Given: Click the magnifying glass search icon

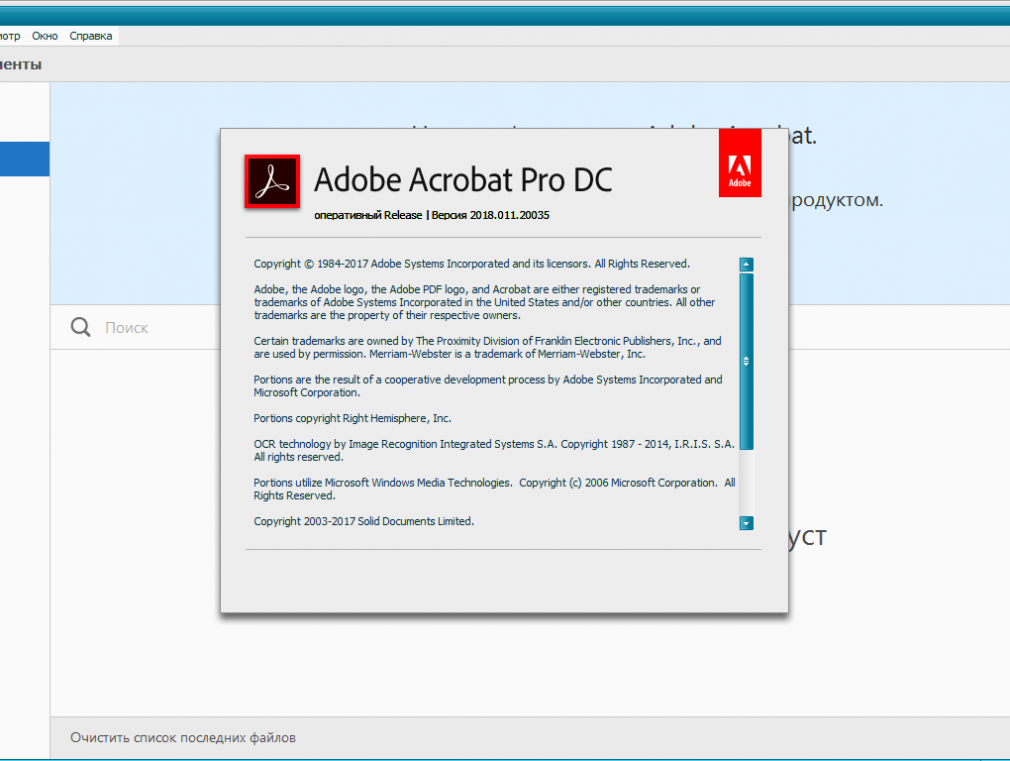Looking at the screenshot, I should [x=81, y=327].
